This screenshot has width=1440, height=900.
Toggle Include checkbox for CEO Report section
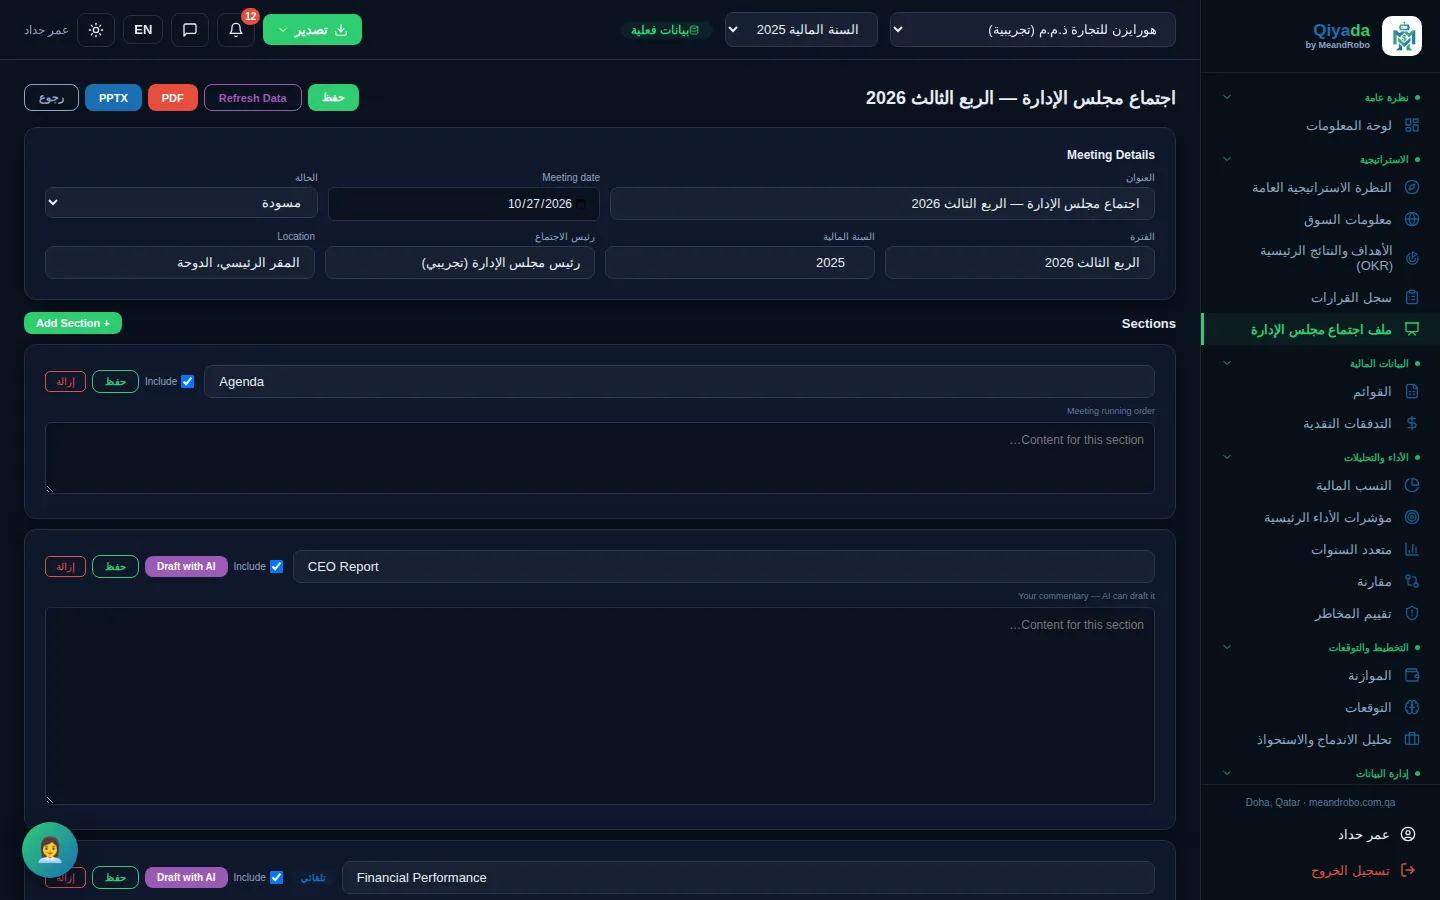pos(277,566)
